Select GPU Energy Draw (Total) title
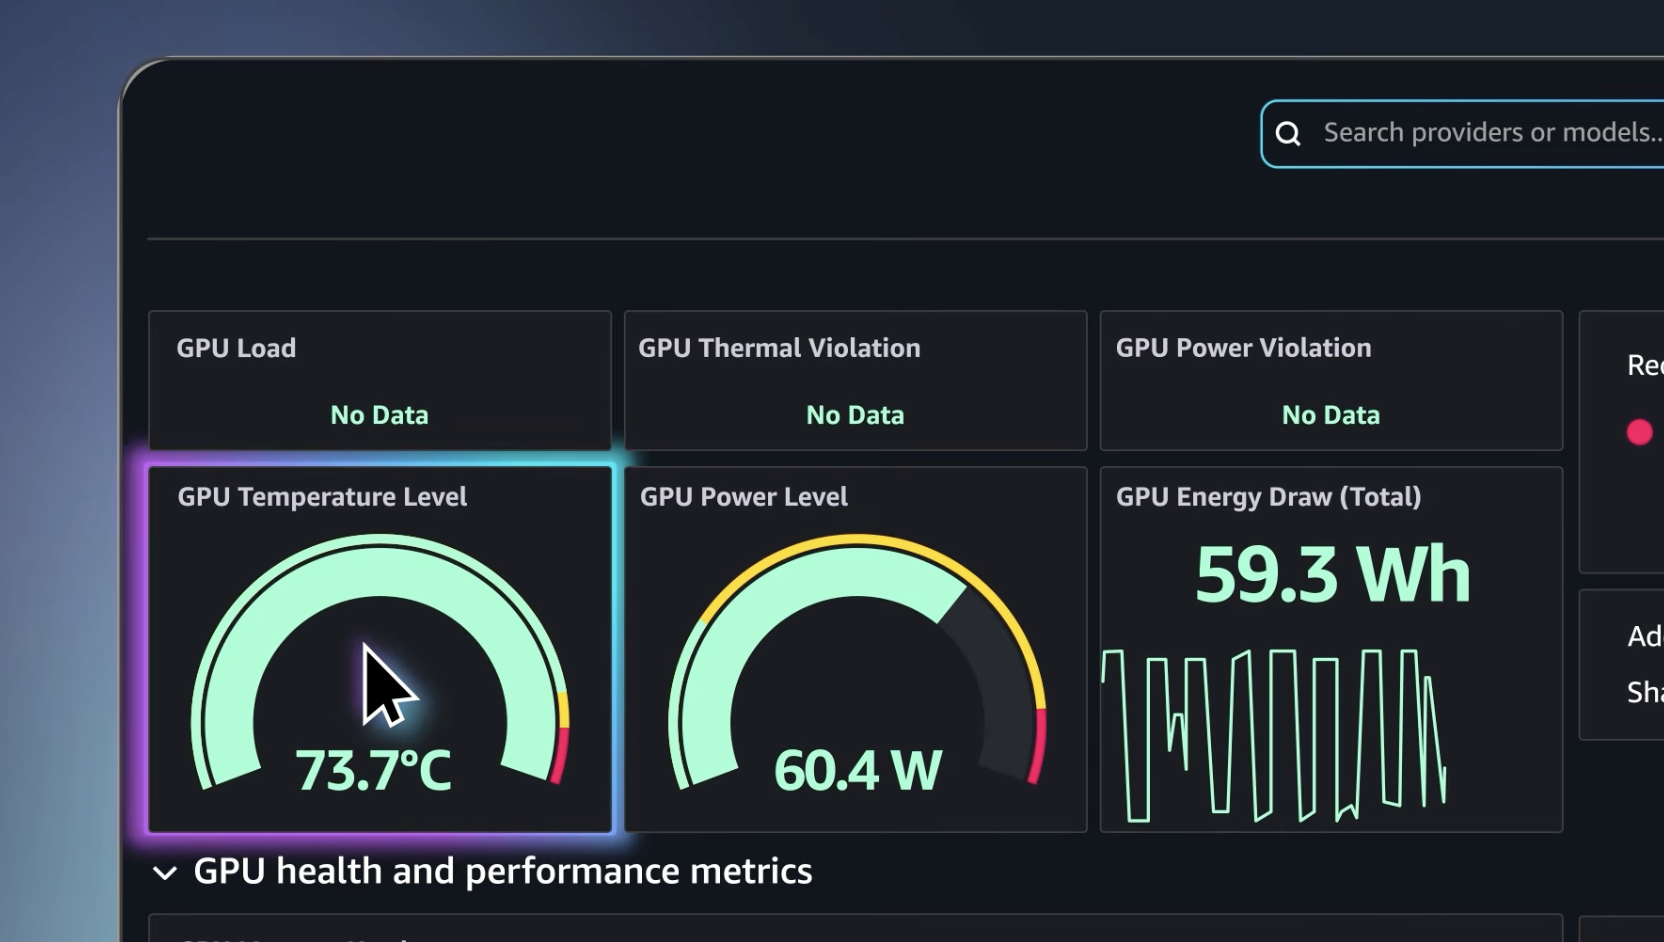Screen dimensions: 1664x942 pyautogui.click(x=1268, y=497)
